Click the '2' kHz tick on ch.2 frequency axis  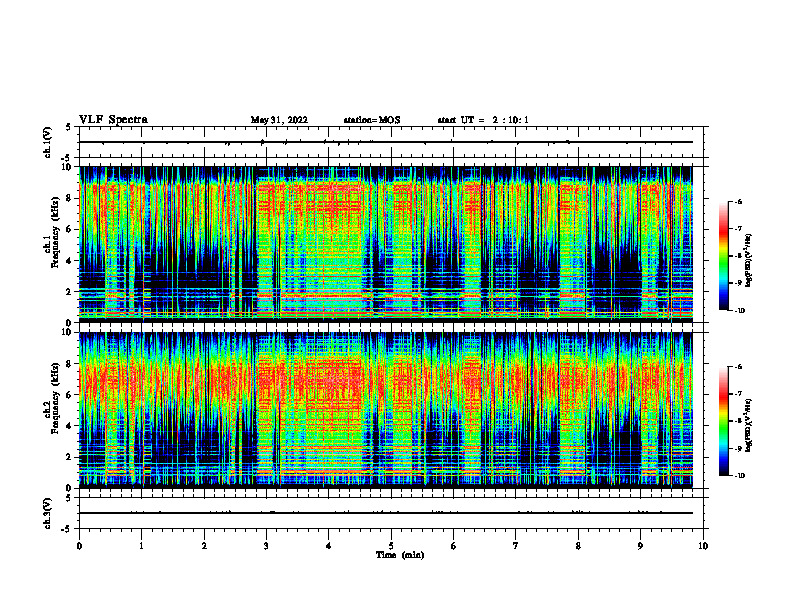pyautogui.click(x=70, y=457)
